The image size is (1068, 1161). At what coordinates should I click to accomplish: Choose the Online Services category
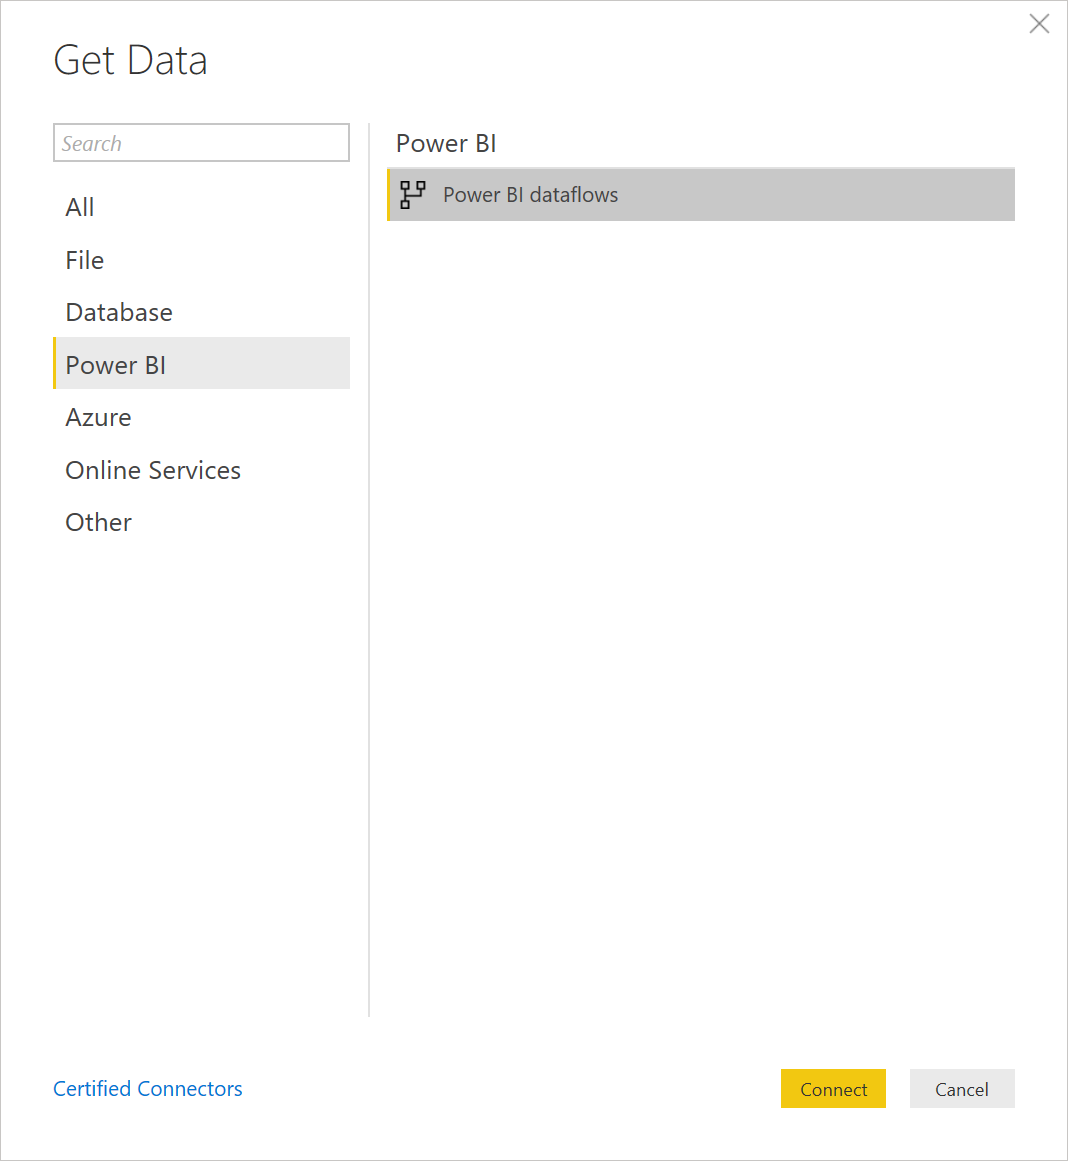153,470
